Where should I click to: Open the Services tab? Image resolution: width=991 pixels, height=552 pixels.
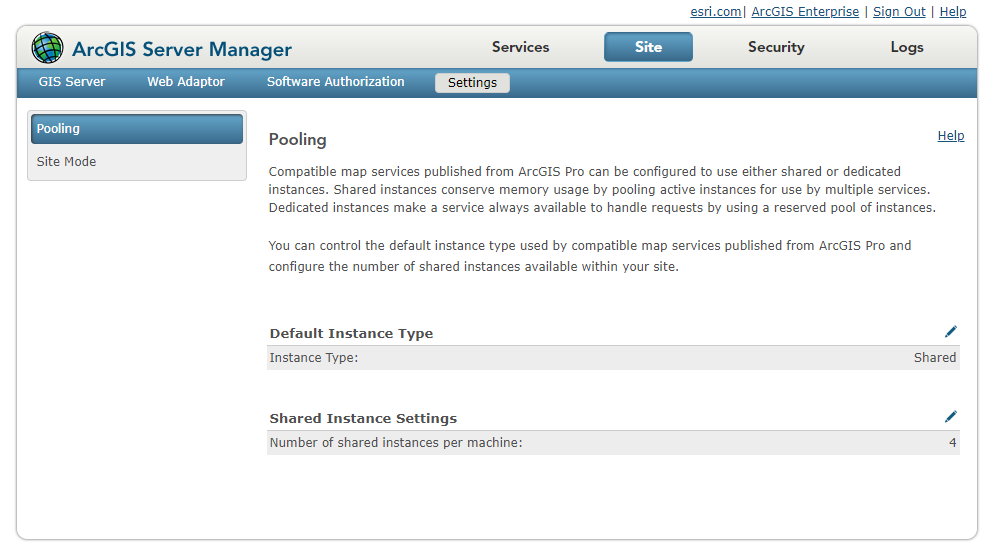point(520,47)
